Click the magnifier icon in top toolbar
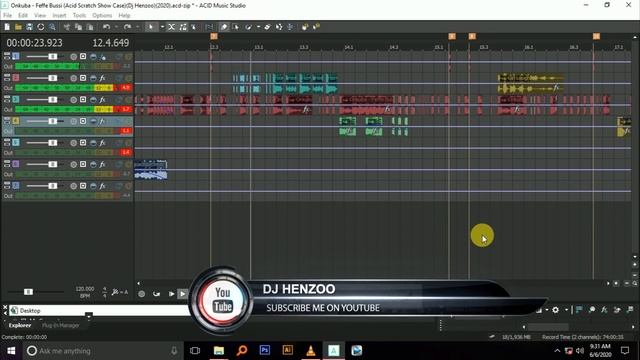The image size is (640, 360). [x=52, y=27]
